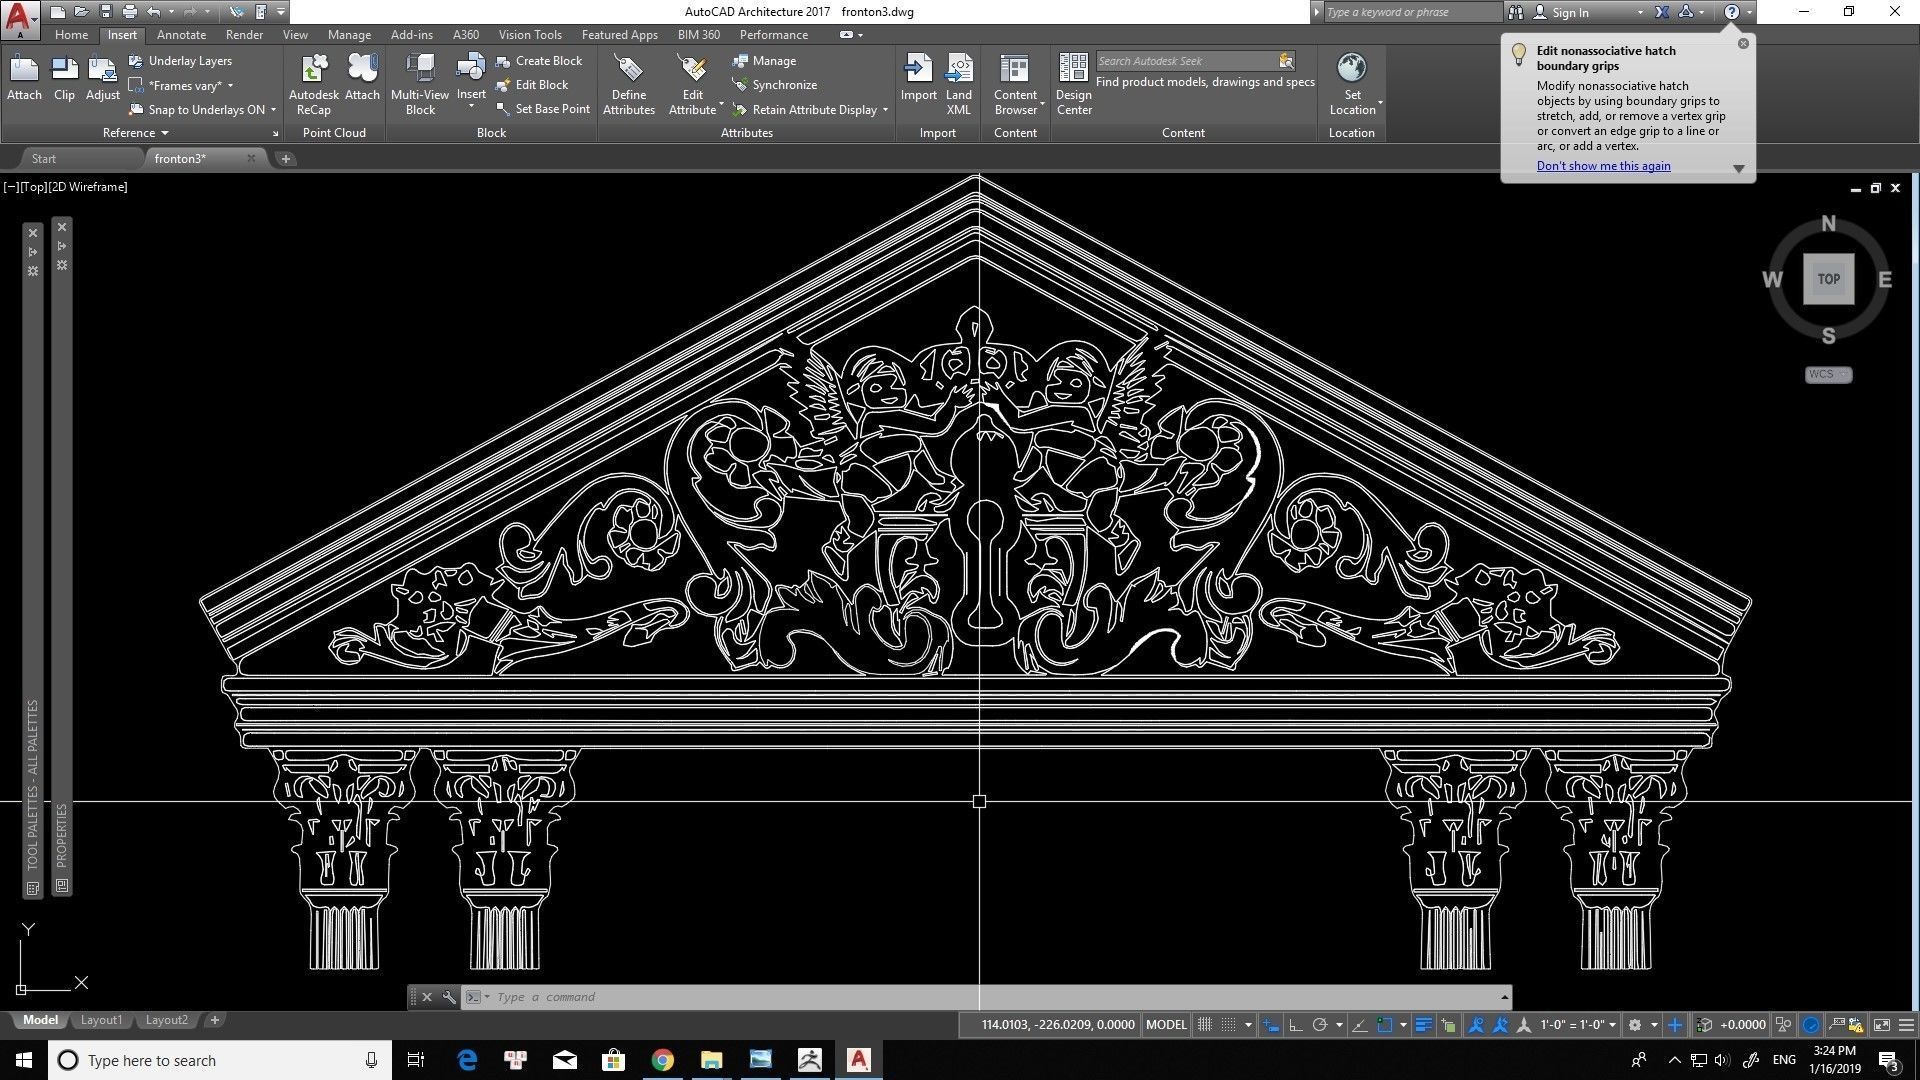Toggle ortho mode in the status bar
Screen dimensions: 1920x1080
[x=1296, y=1025]
